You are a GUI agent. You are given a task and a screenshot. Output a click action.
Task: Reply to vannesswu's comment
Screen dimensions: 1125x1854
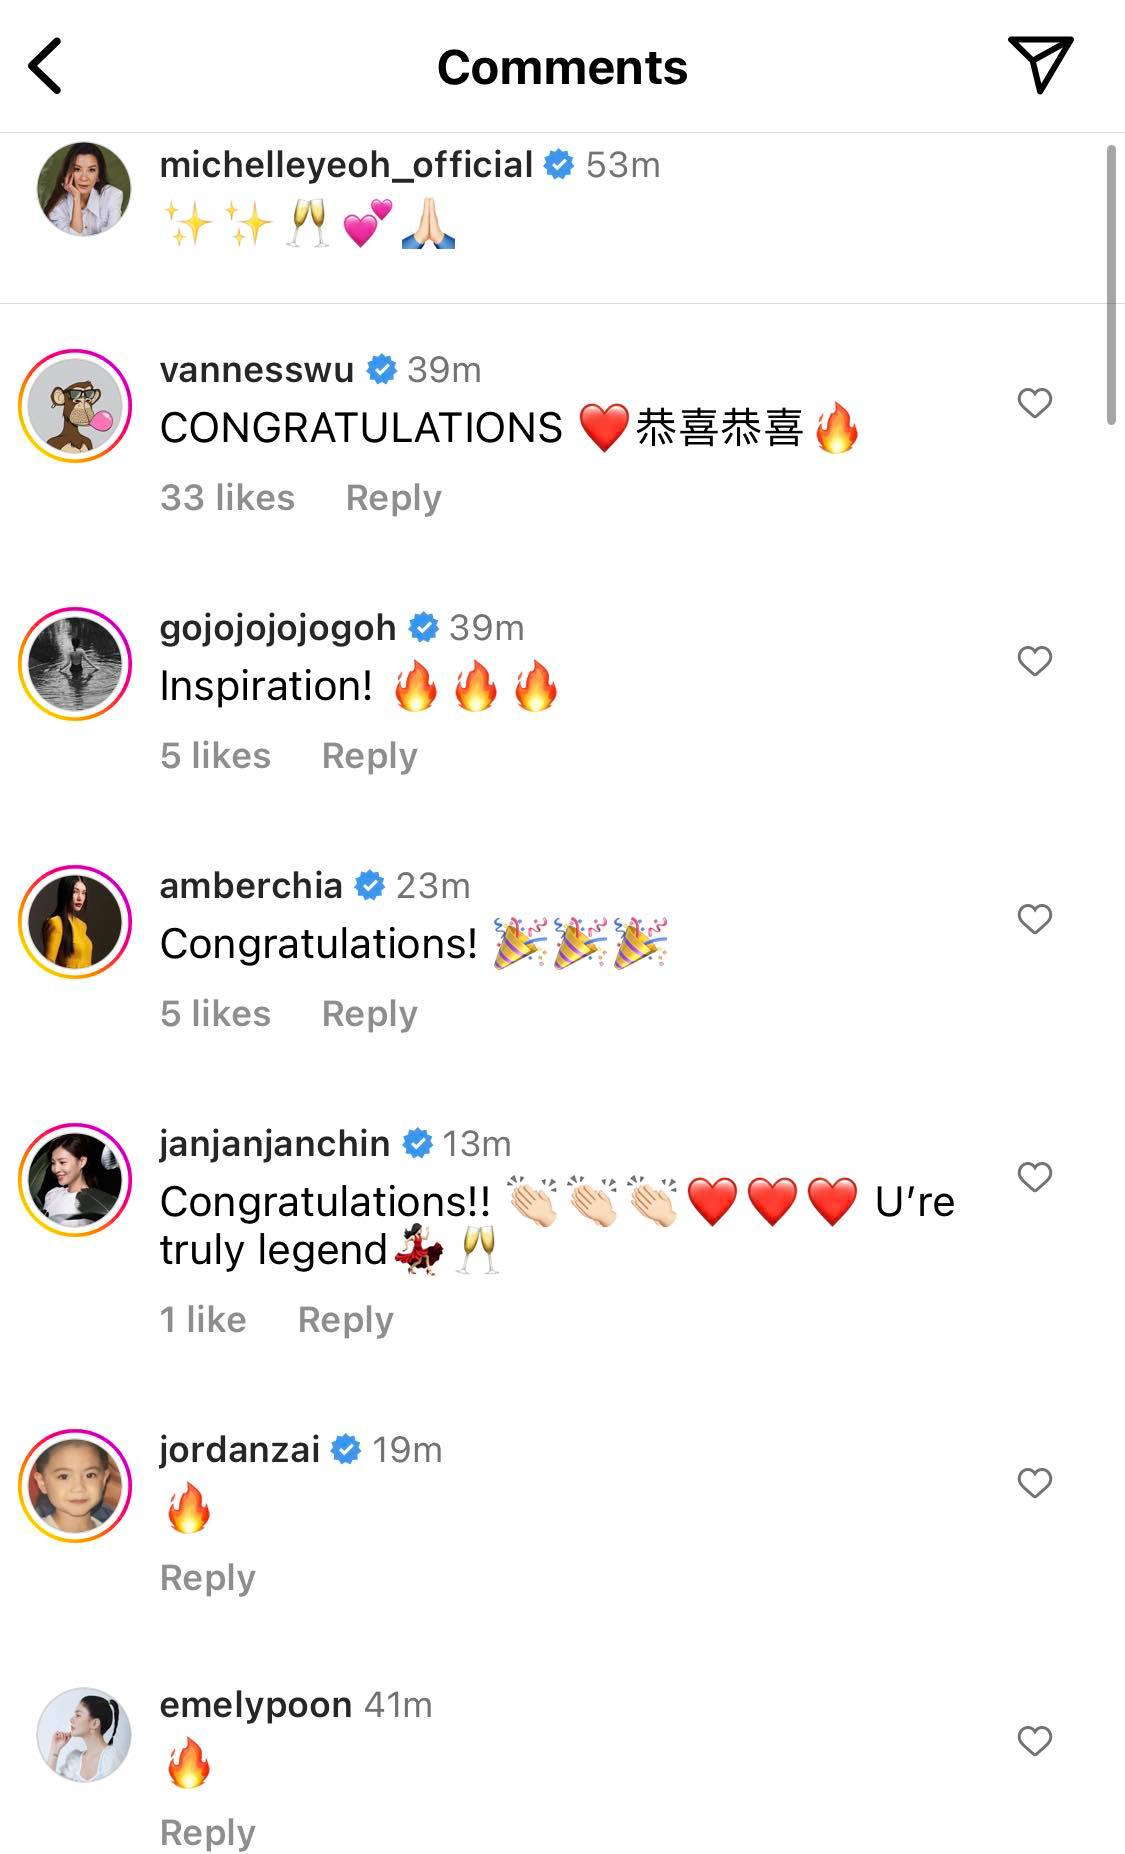(x=393, y=498)
